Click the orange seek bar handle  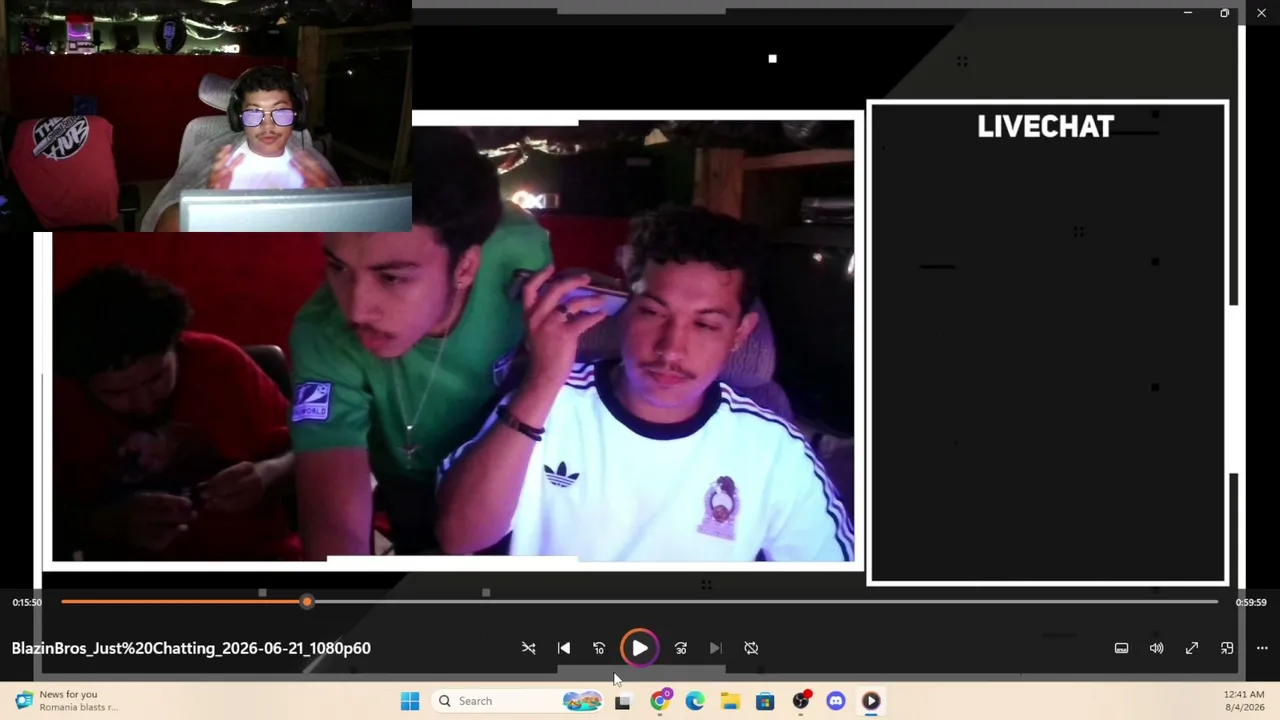point(307,602)
